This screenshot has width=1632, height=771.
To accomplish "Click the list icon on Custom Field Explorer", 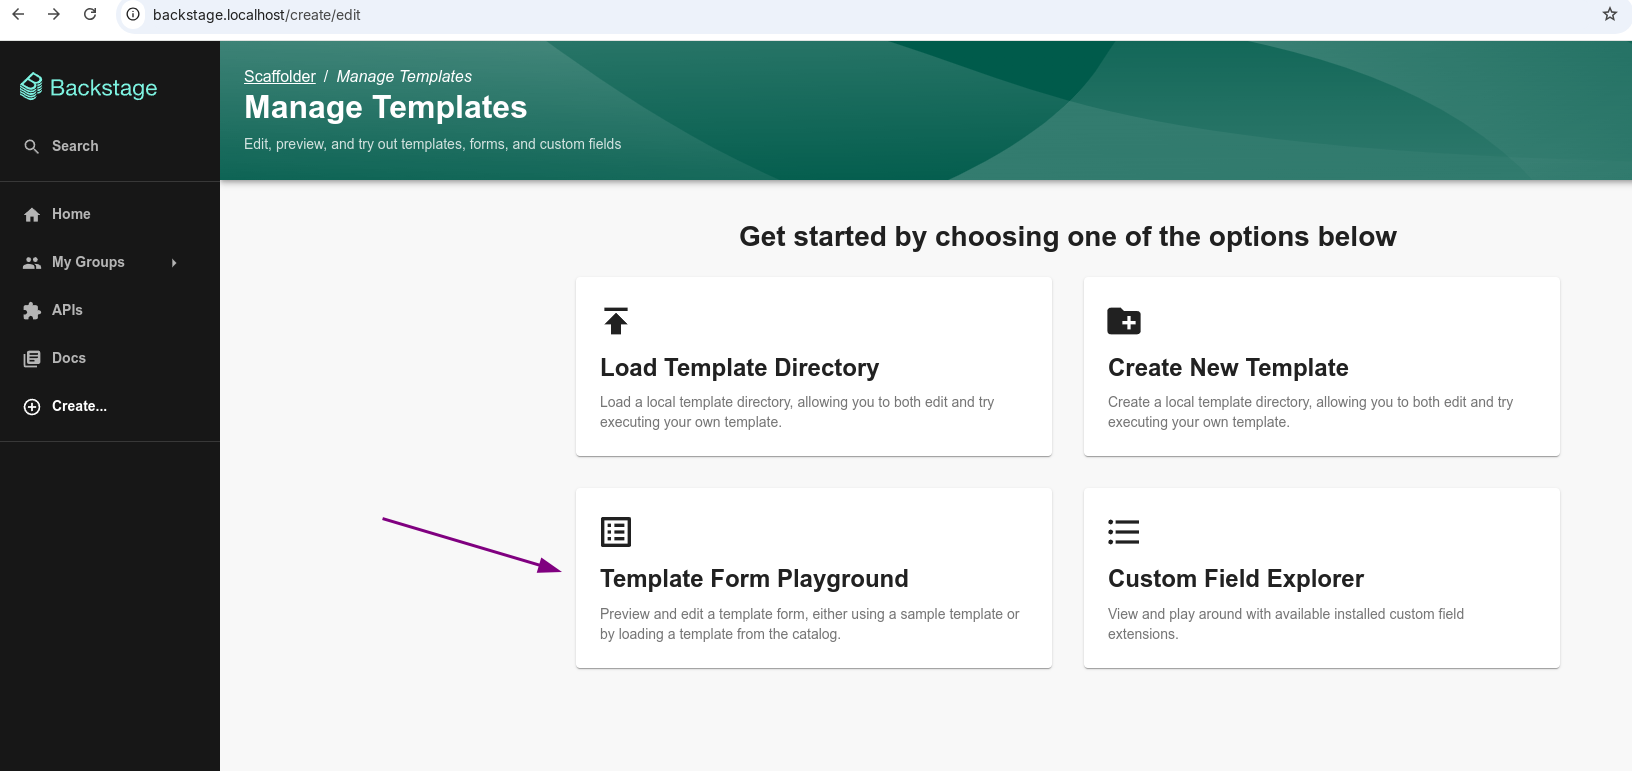I will click(x=1124, y=532).
